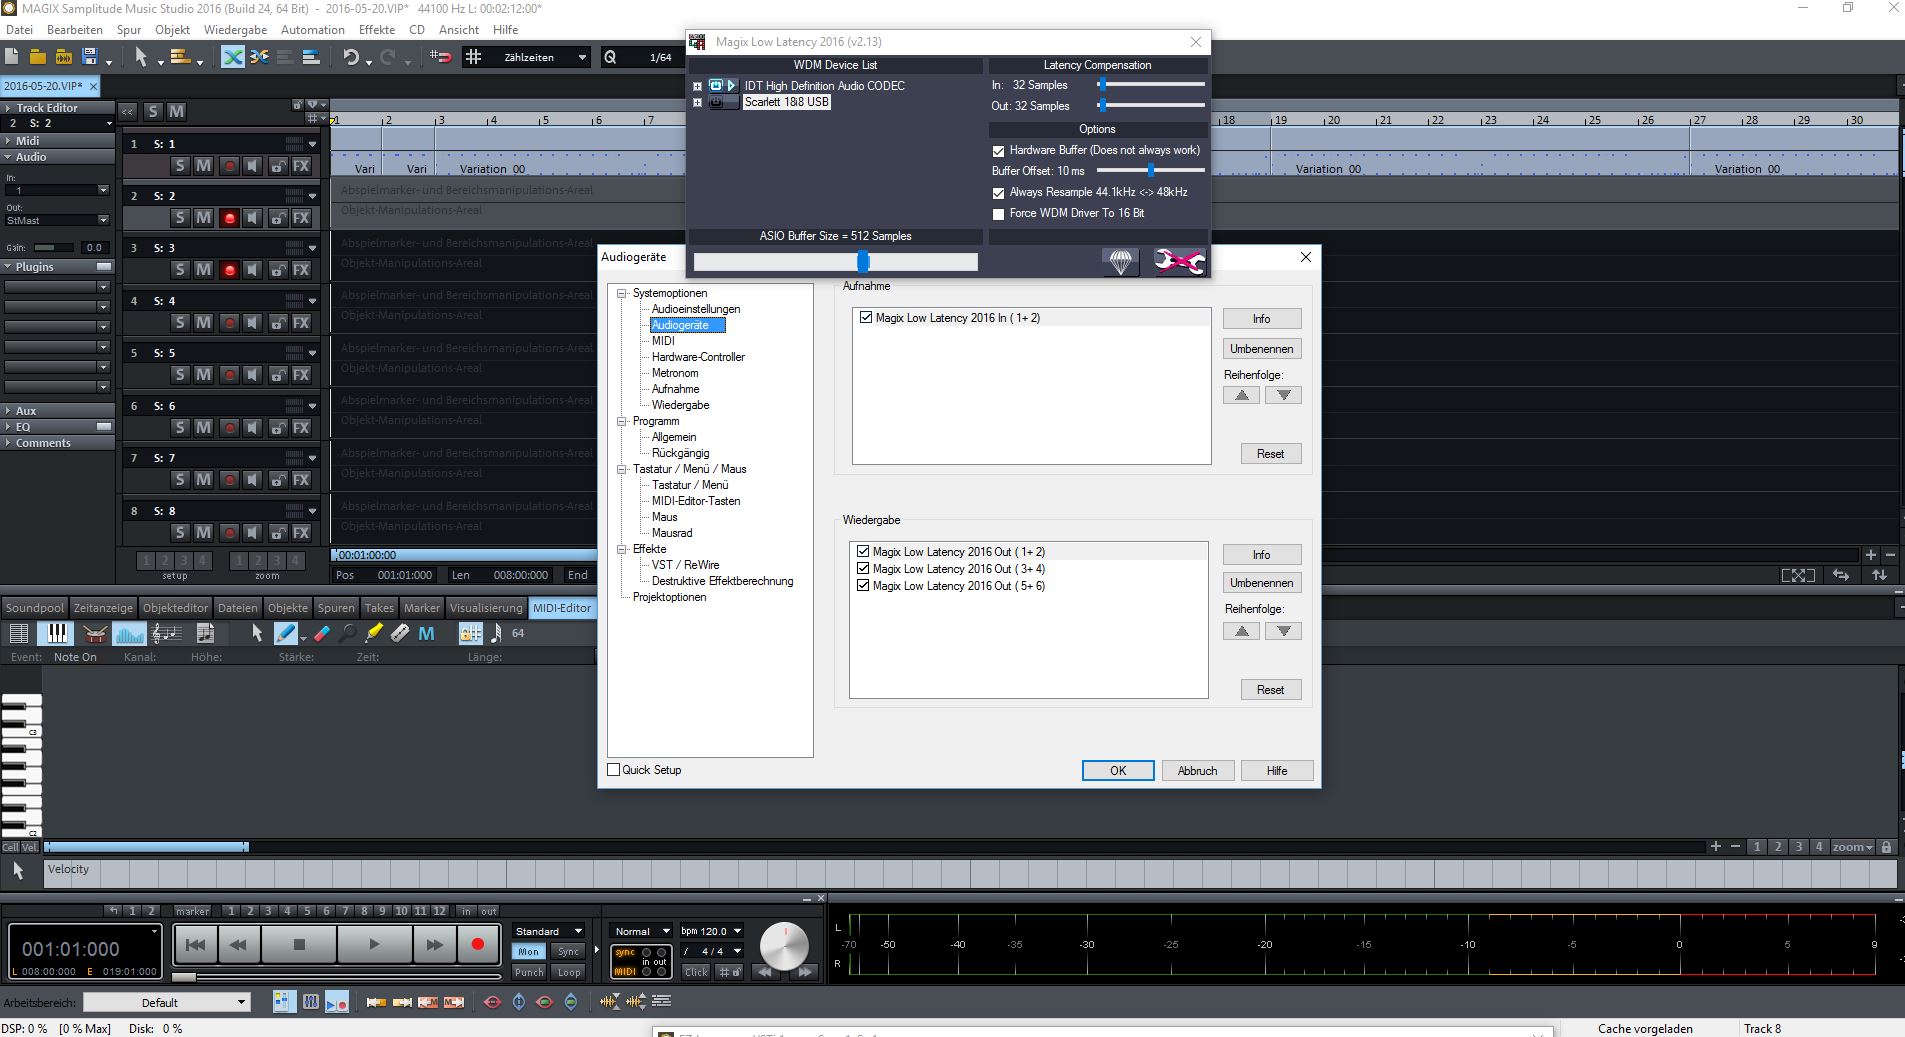Select the eraser tool in MIDI editor
The width and height of the screenshot is (1905, 1037).
point(321,633)
